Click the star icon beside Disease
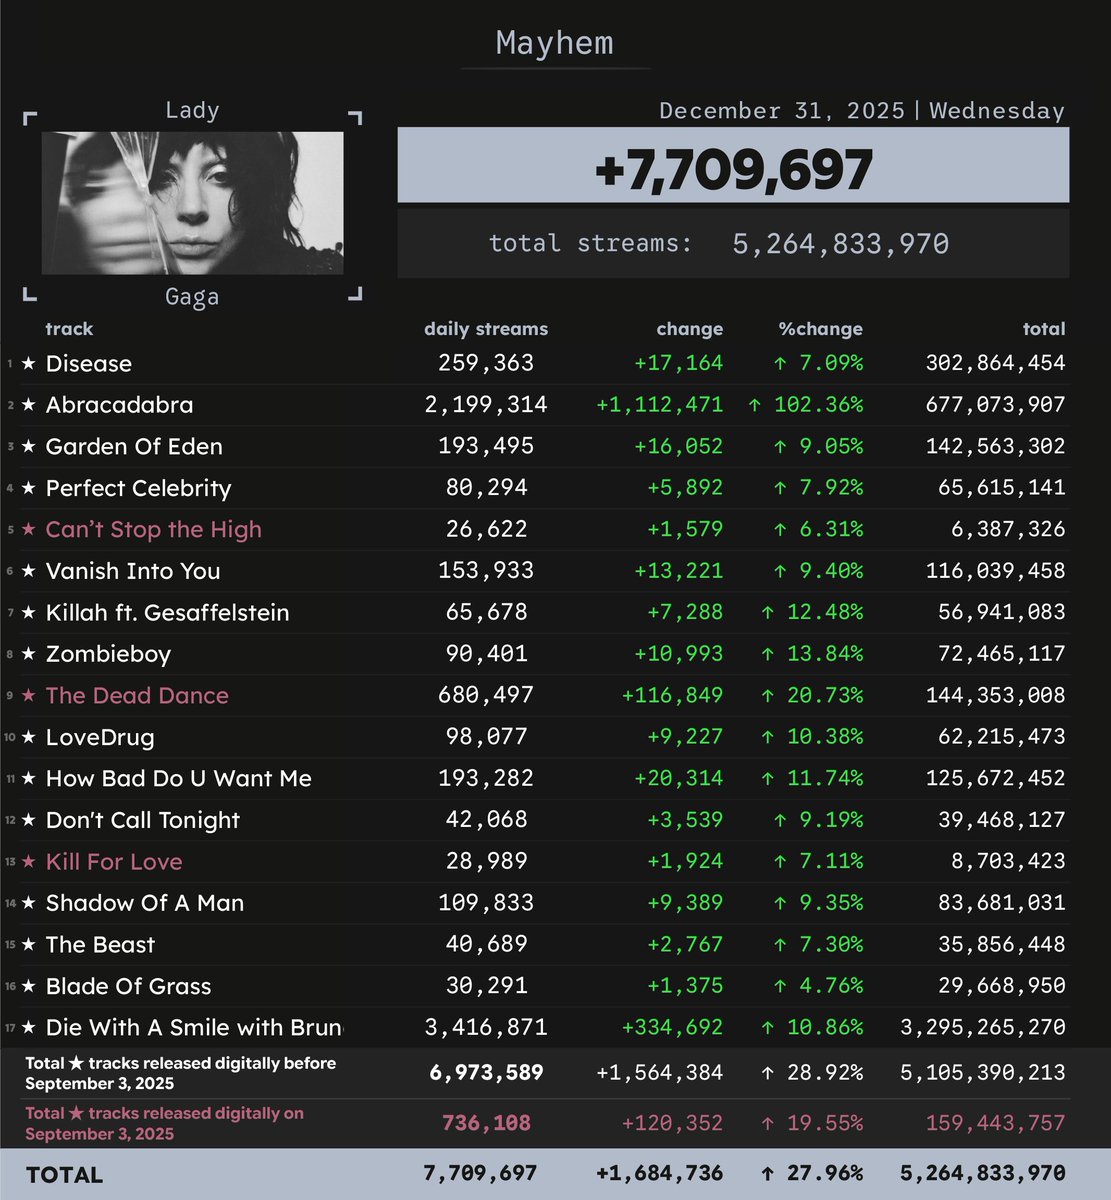 (28, 364)
